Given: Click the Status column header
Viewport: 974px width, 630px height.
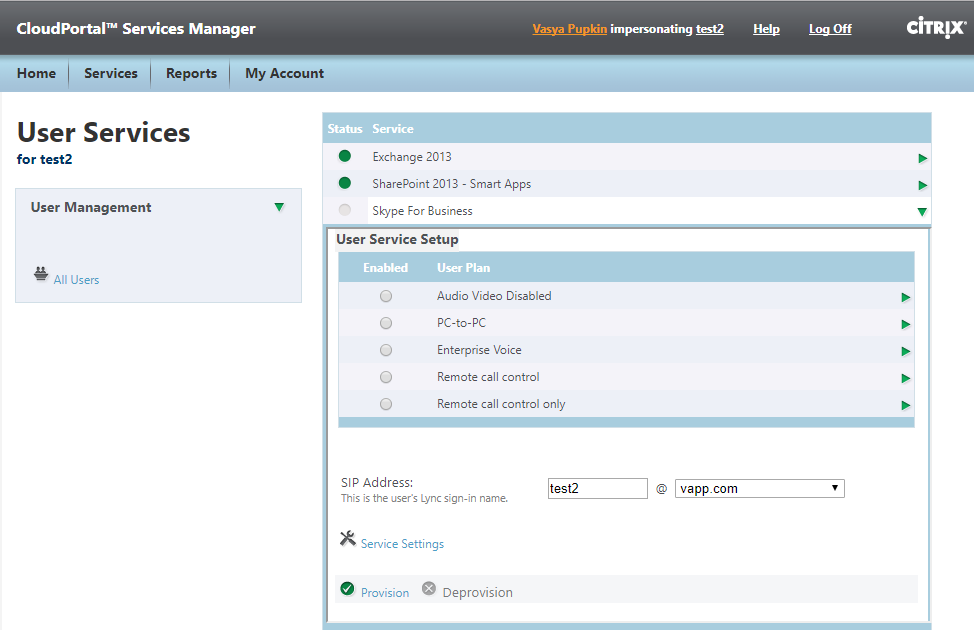Looking at the screenshot, I should coord(345,129).
